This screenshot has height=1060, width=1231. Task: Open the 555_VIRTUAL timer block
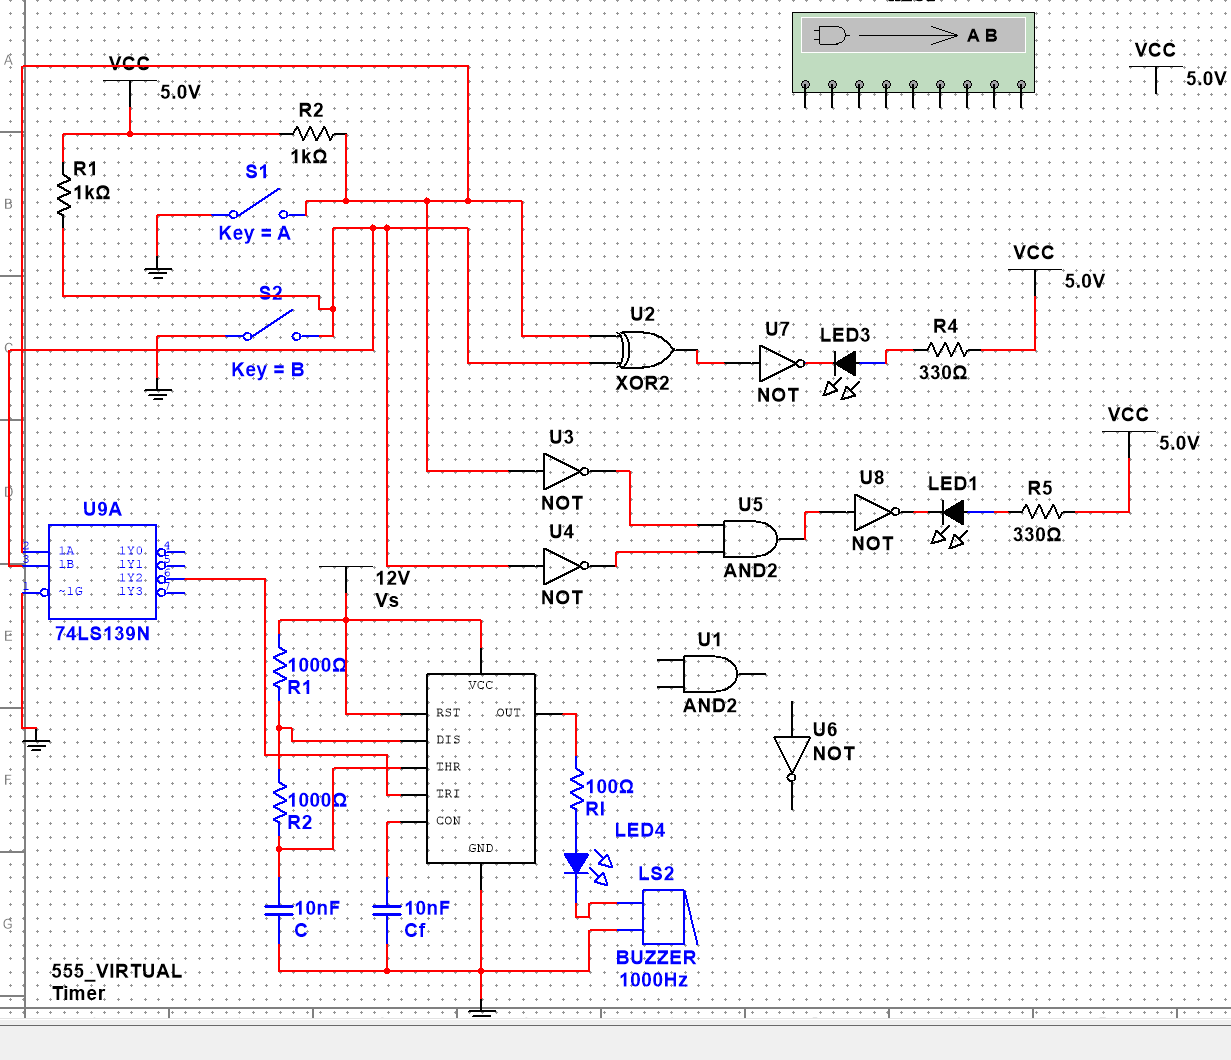click(481, 767)
